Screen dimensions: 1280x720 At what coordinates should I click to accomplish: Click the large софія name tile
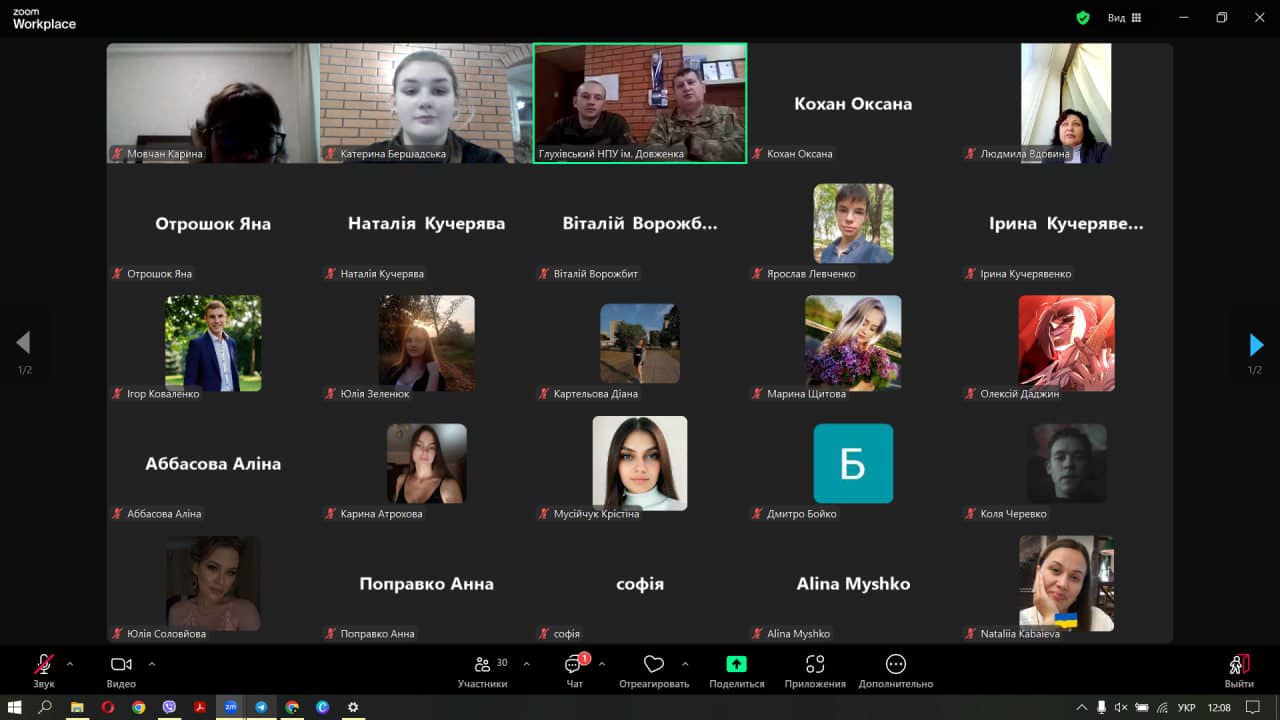[x=640, y=583]
